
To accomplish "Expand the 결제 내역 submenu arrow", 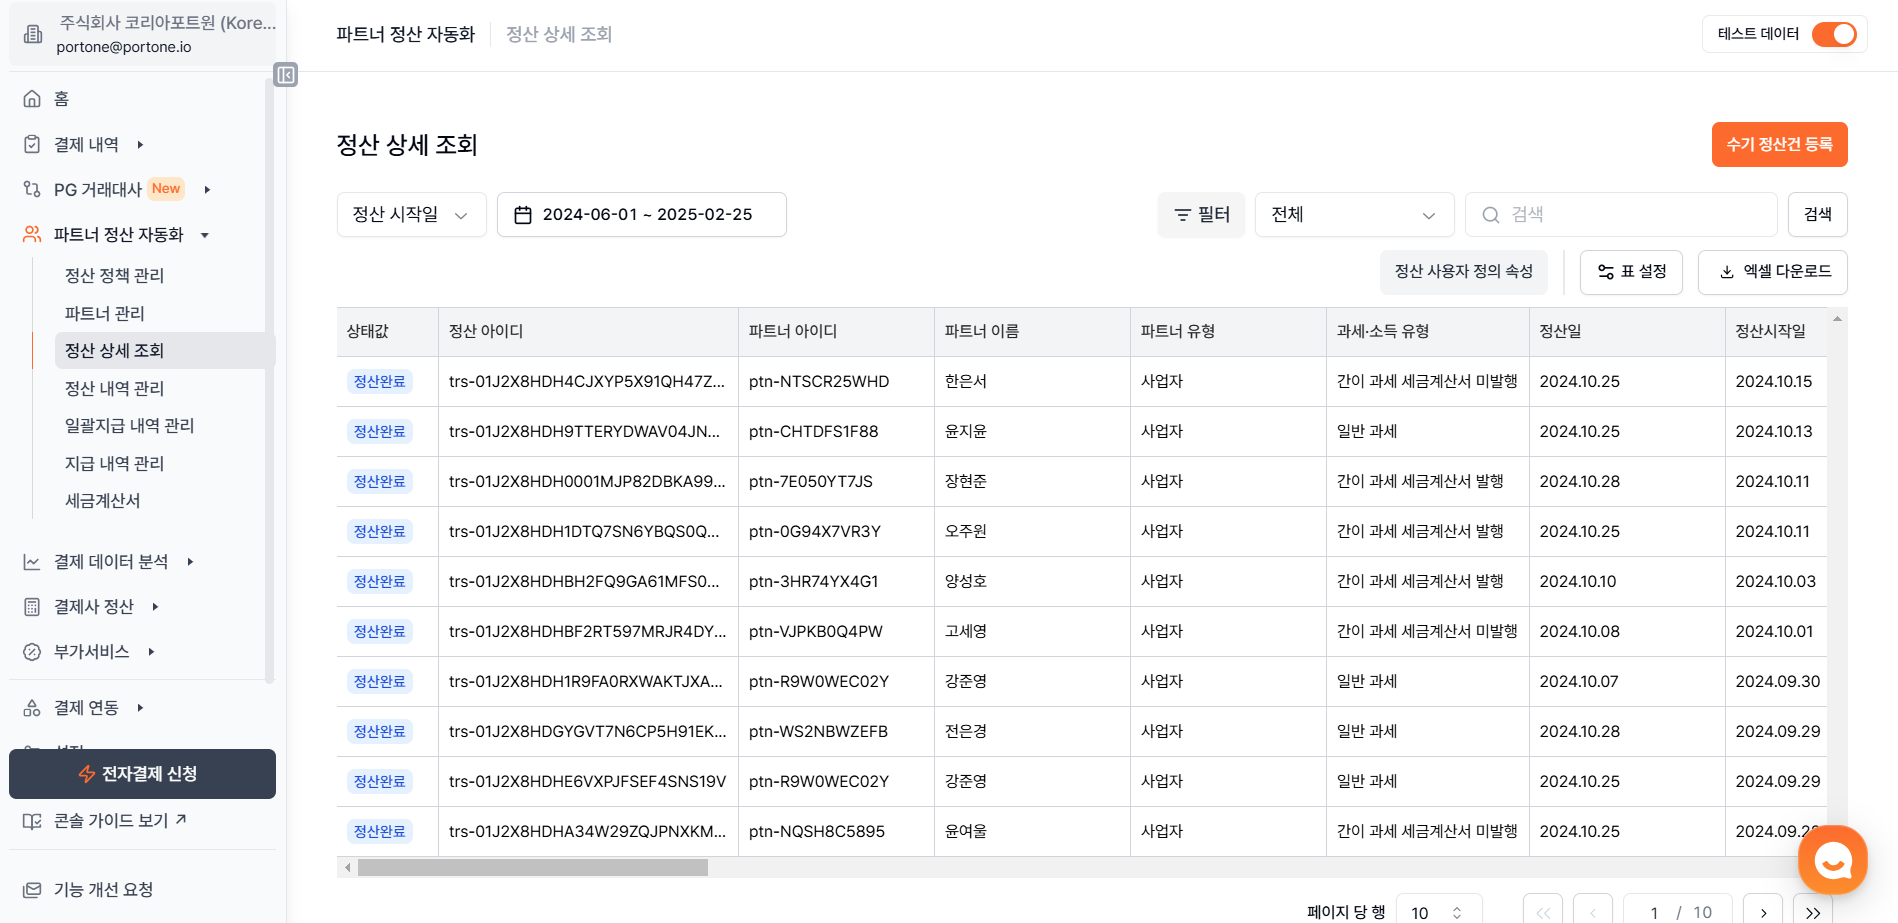I will [x=140, y=144].
